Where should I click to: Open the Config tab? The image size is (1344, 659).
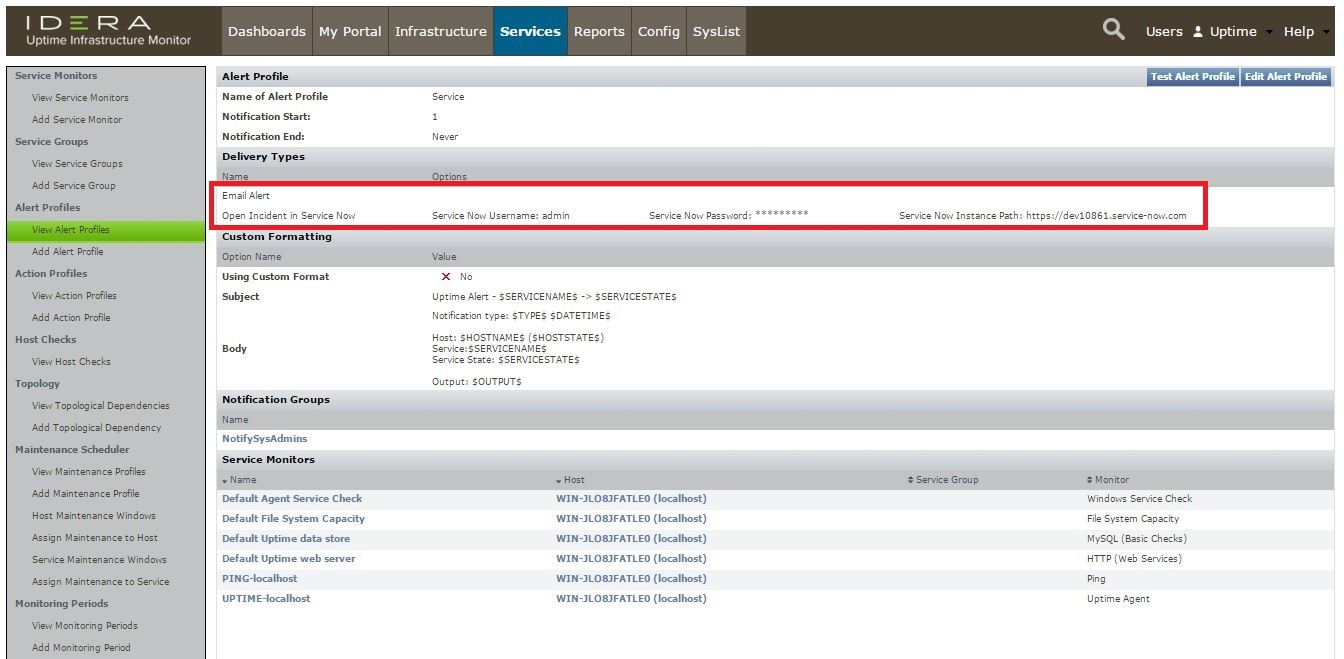[x=659, y=31]
